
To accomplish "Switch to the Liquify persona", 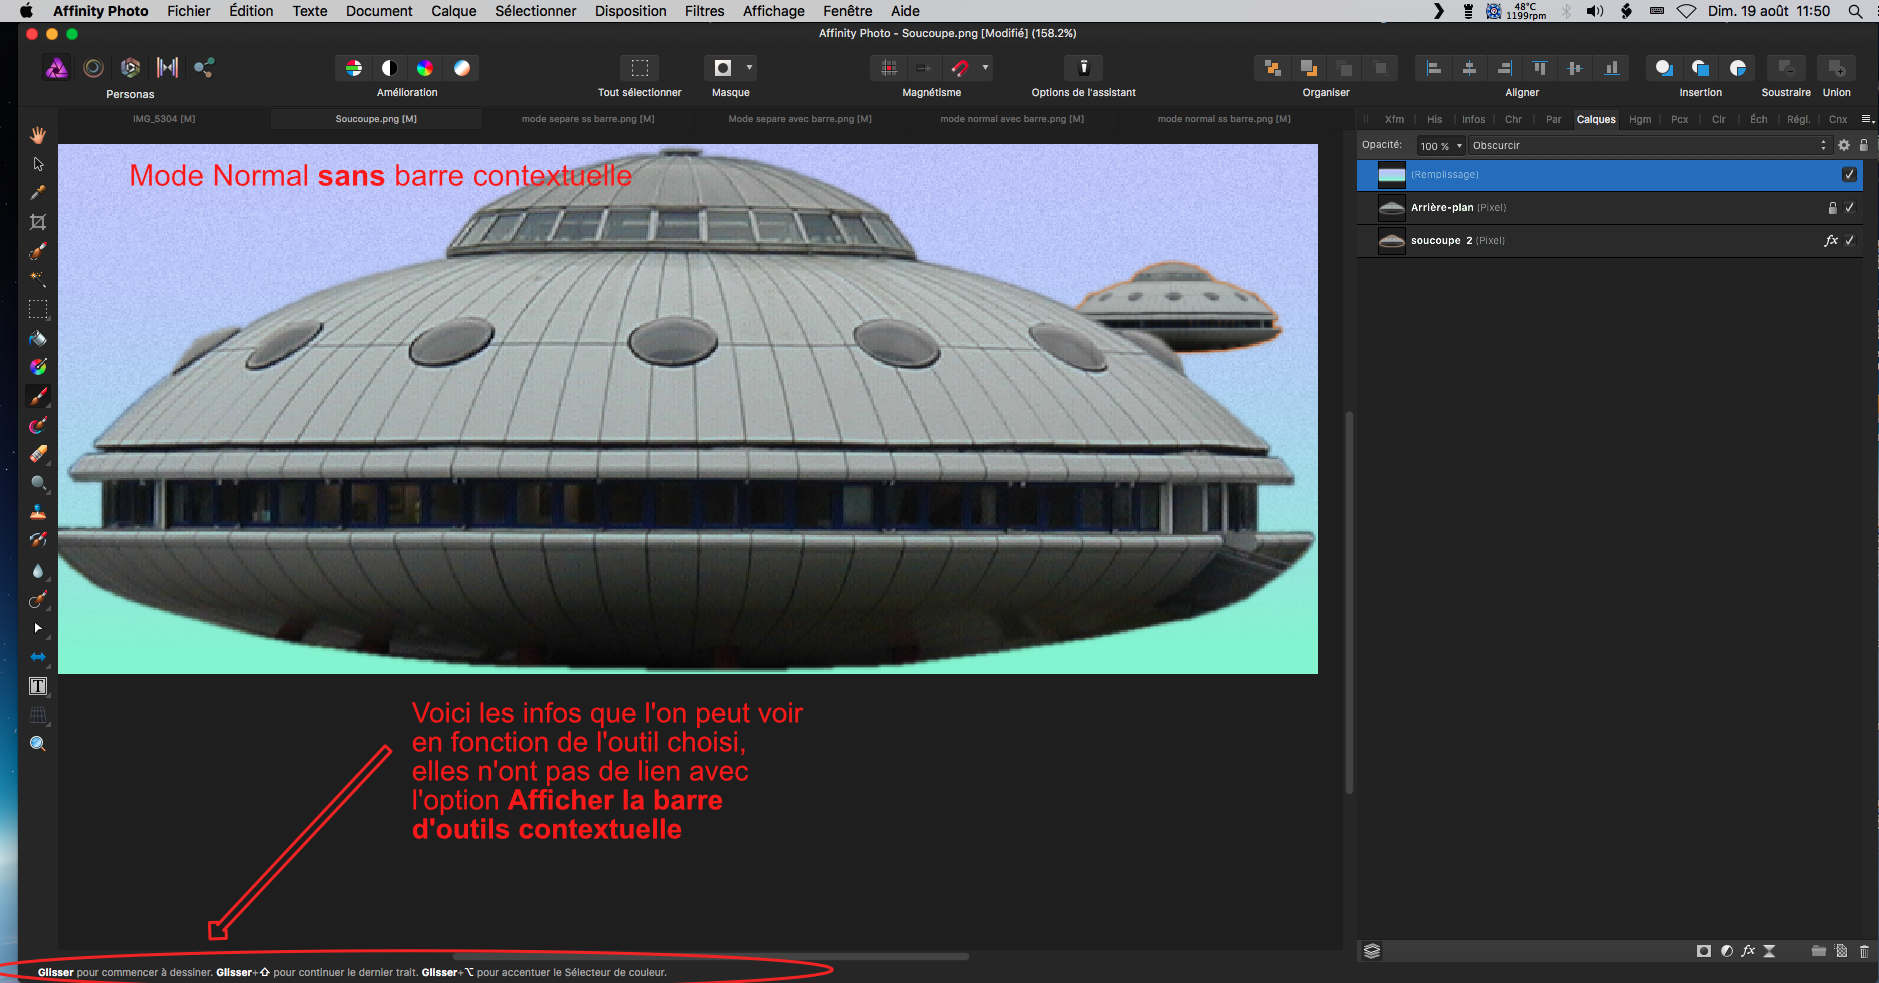I will [x=93, y=67].
